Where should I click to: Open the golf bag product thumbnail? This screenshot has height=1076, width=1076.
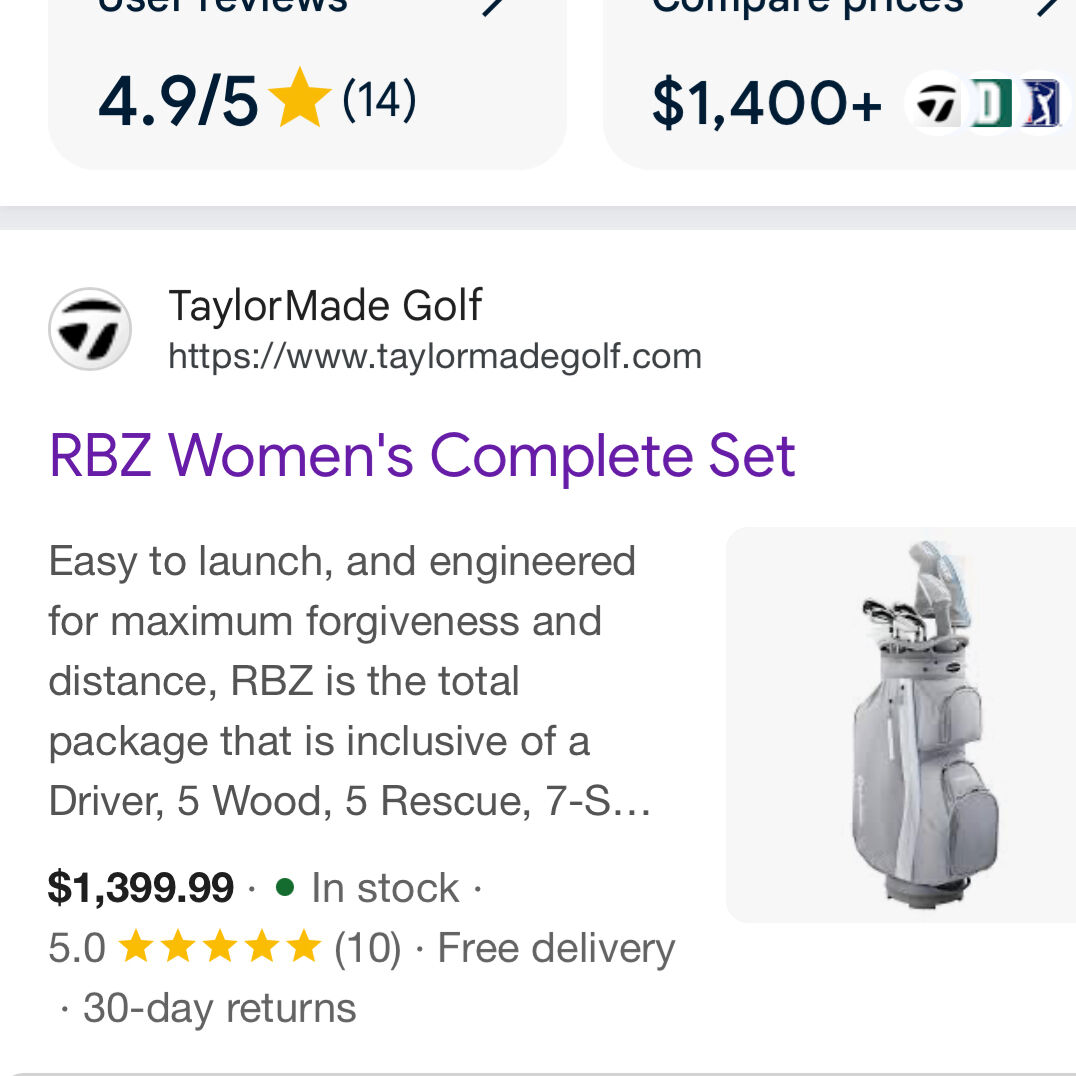pyautogui.click(x=908, y=724)
